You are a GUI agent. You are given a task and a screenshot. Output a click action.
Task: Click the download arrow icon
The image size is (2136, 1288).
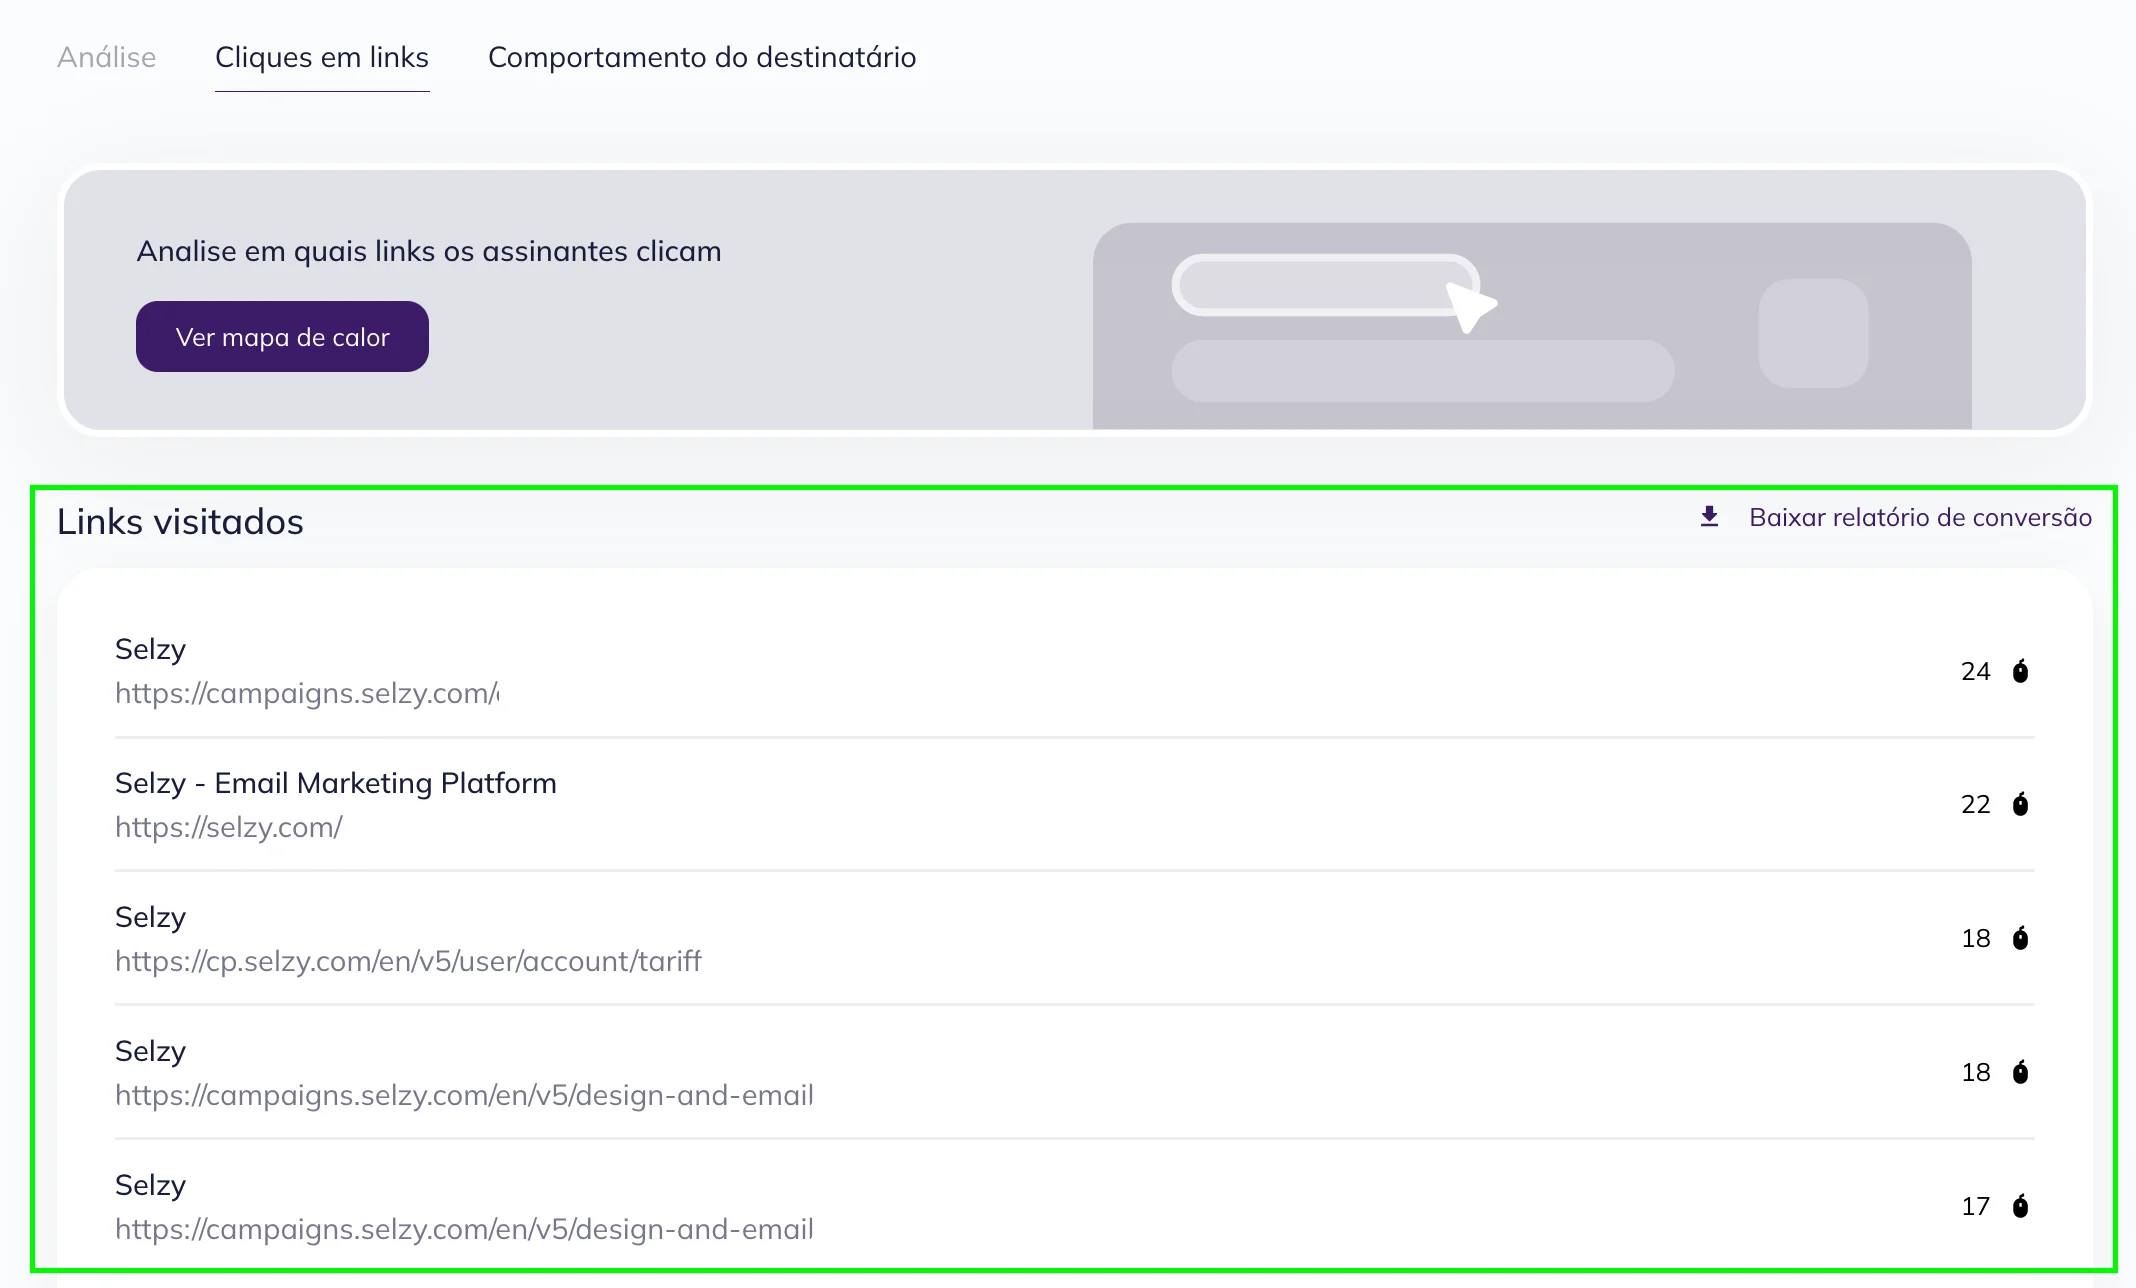click(1710, 517)
